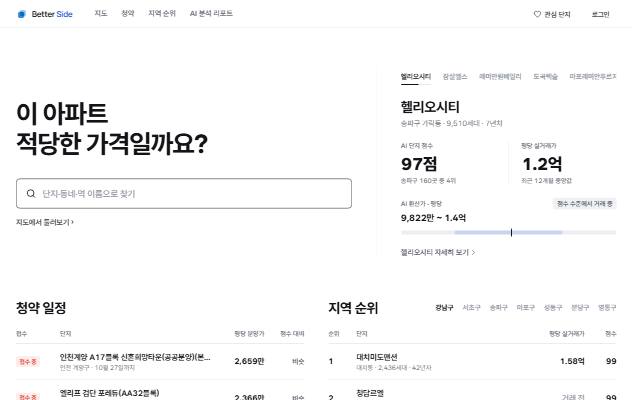
Task: Select the 도곡렉슬 apartment tab
Action: [545, 76]
